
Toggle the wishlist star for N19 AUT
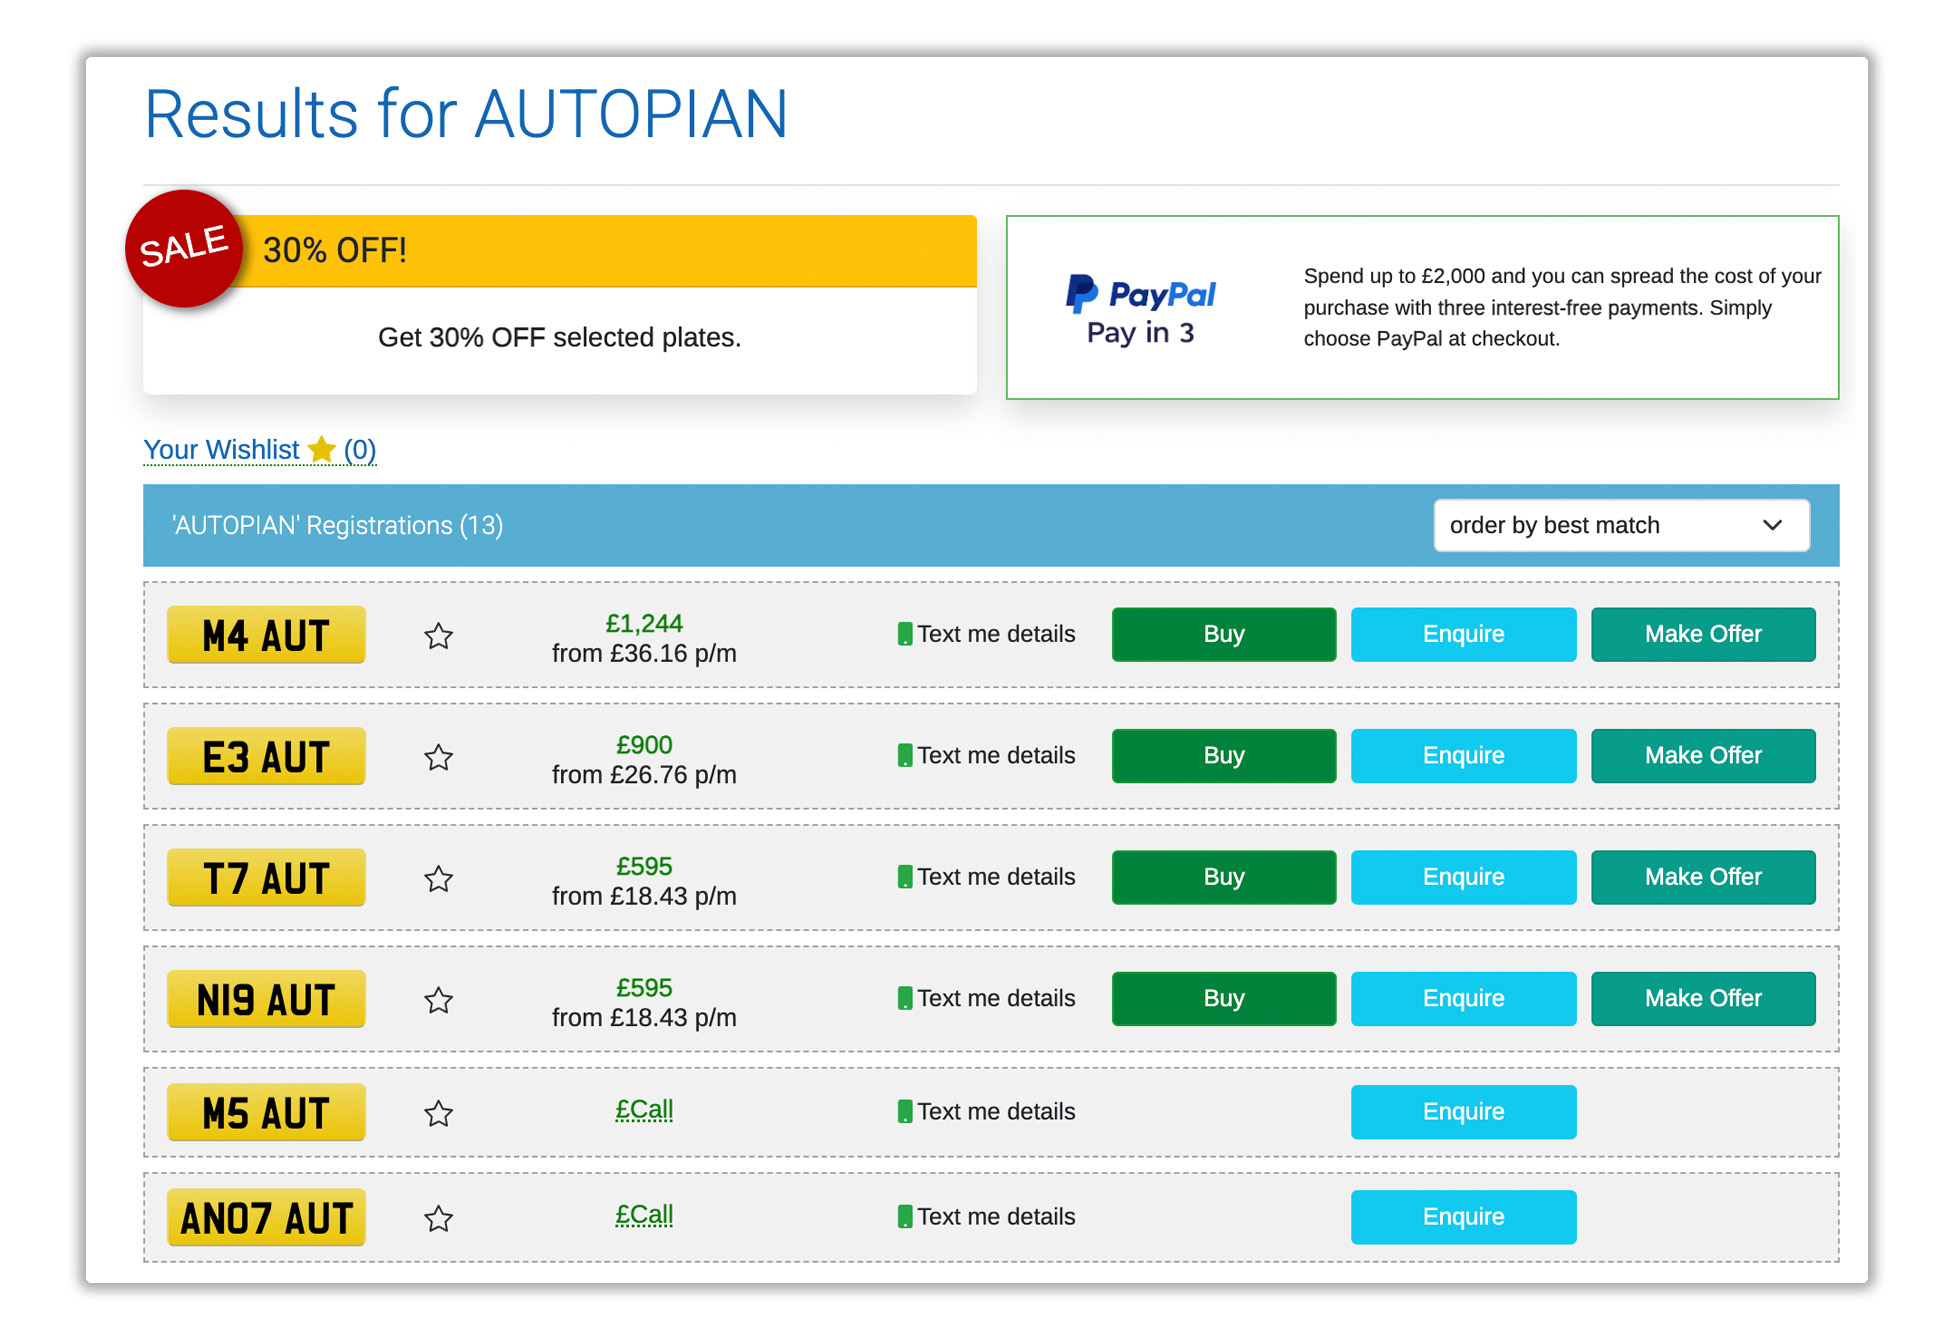438,1000
